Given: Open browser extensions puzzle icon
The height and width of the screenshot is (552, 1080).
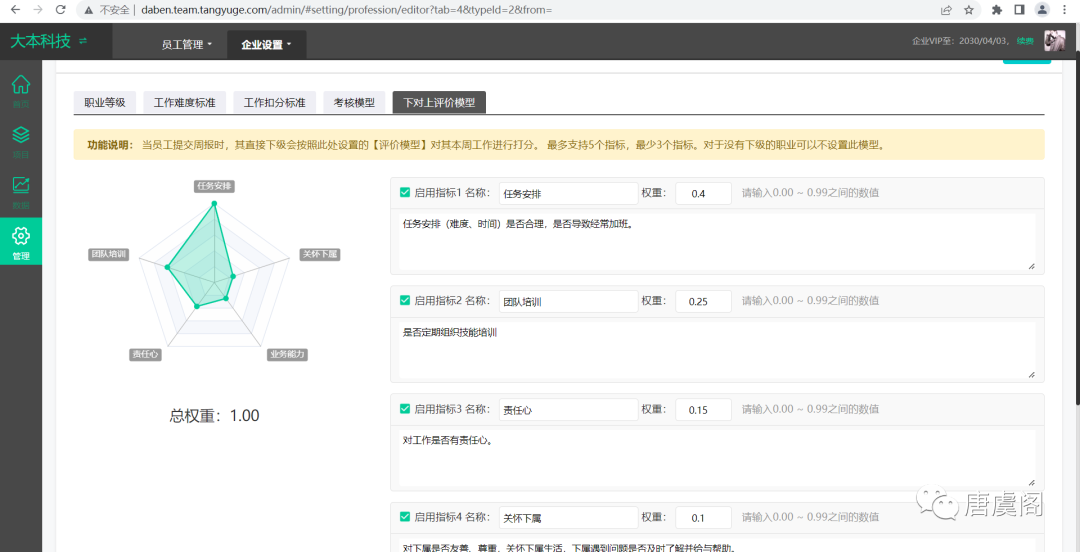Looking at the screenshot, I should click(997, 10).
